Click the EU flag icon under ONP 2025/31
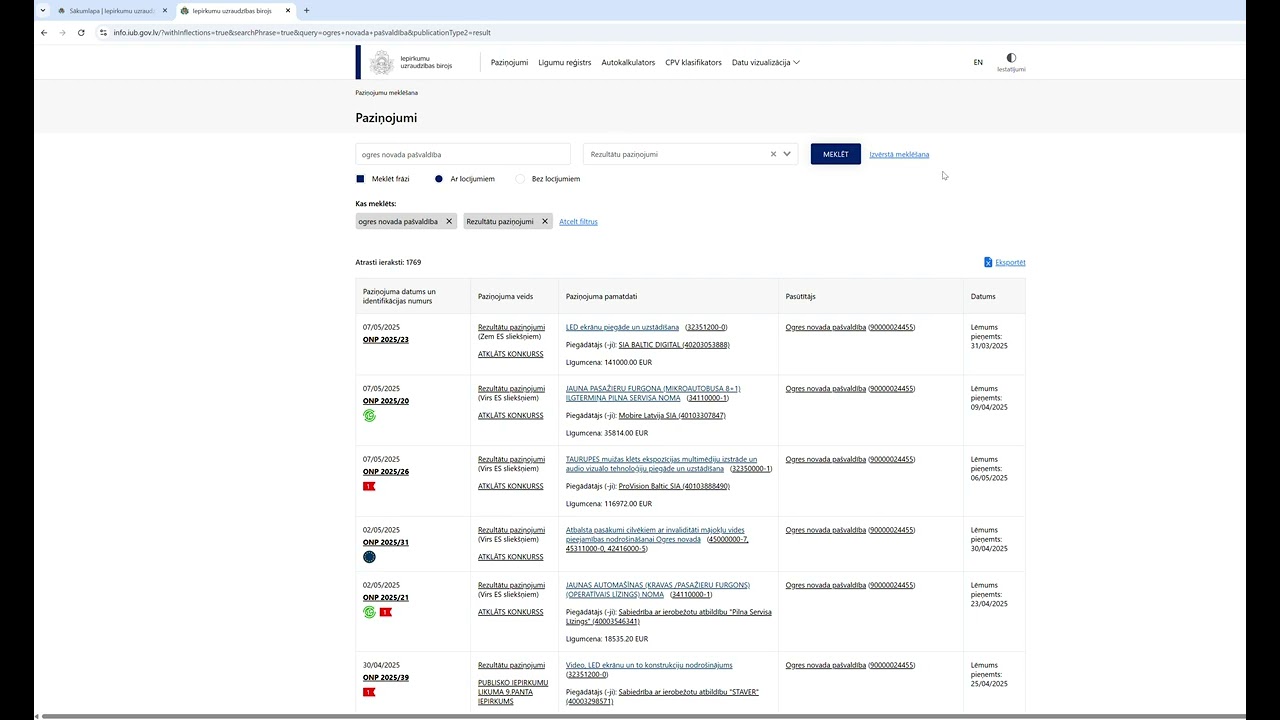This screenshot has width=1280, height=720. pos(369,557)
